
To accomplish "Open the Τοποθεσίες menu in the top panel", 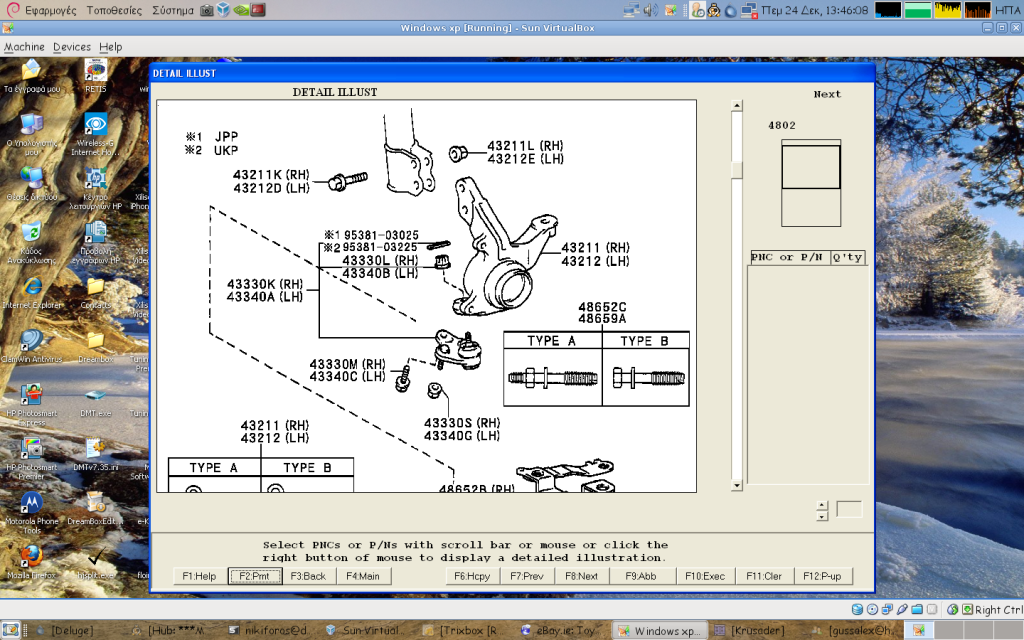I will (x=114, y=10).
